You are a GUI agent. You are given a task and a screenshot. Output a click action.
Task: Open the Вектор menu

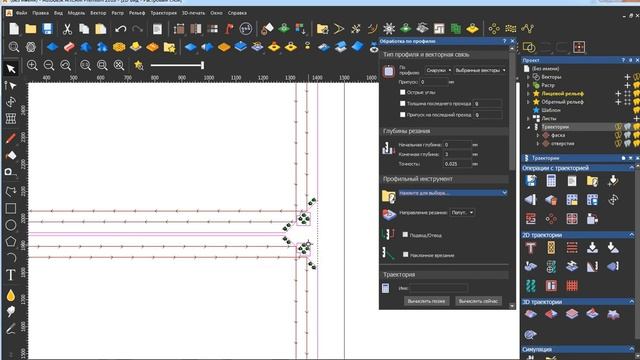(x=98, y=13)
